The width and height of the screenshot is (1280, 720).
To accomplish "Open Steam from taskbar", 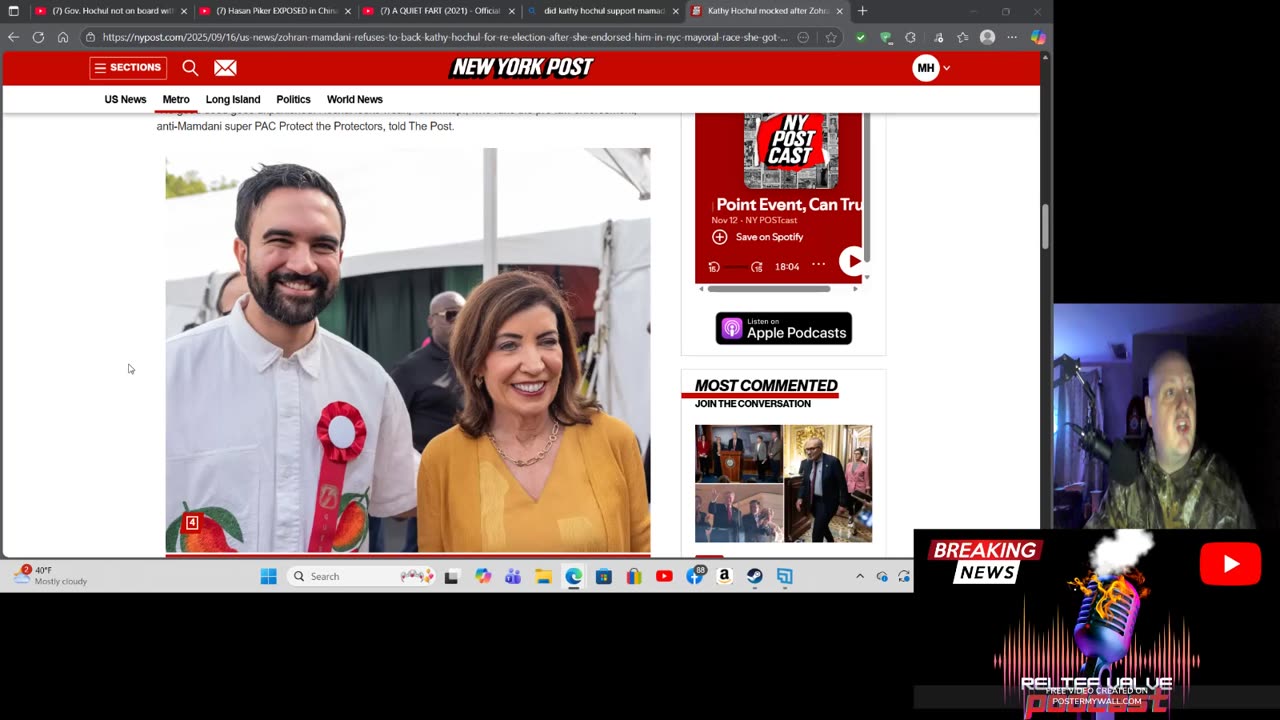I will [754, 576].
